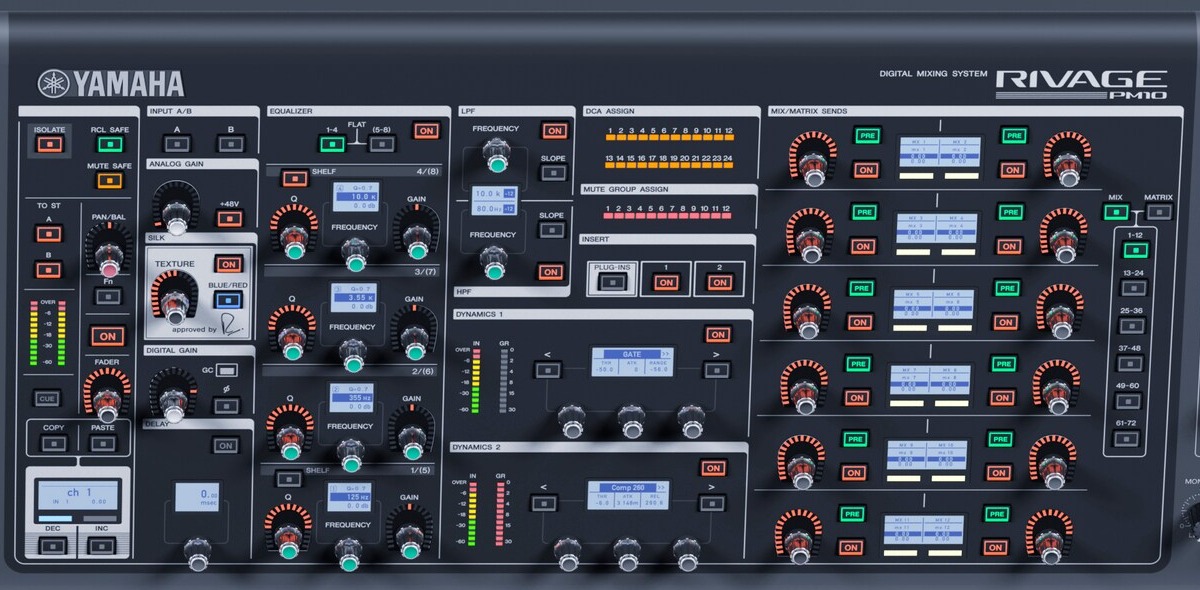Select the EQ 1-4 band button
Image resolution: width=1200 pixels, height=590 pixels.
tap(332, 144)
